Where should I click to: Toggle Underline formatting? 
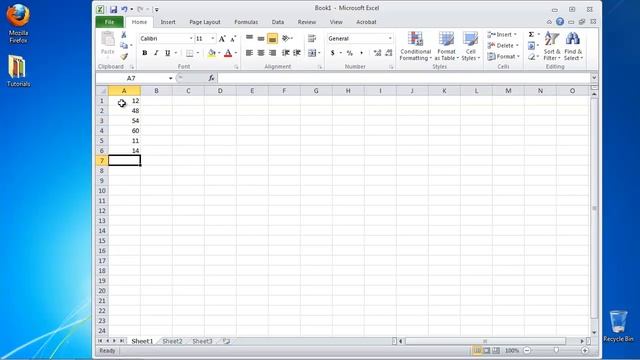tap(167, 53)
